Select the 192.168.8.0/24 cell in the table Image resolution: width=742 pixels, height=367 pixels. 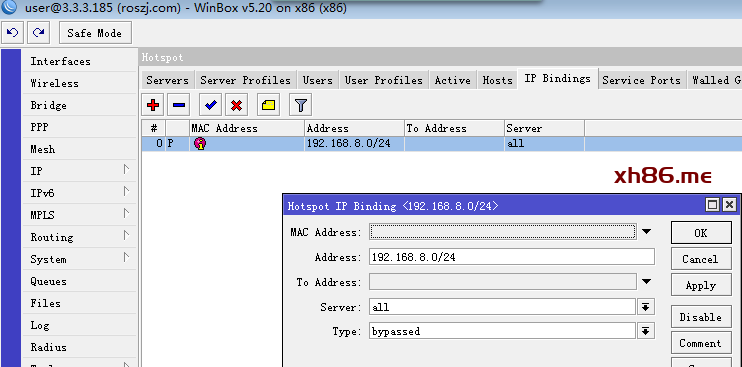click(x=354, y=143)
